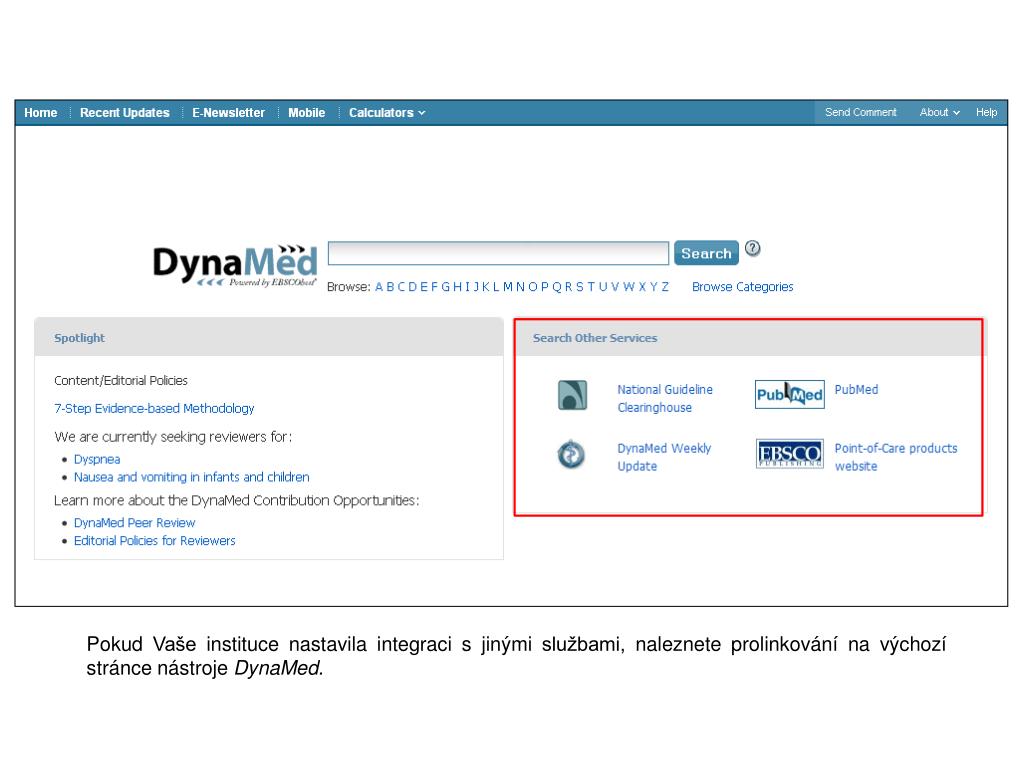Click the EBSCO Publishing logo icon
This screenshot has height=768, width=1024.
tap(790, 454)
